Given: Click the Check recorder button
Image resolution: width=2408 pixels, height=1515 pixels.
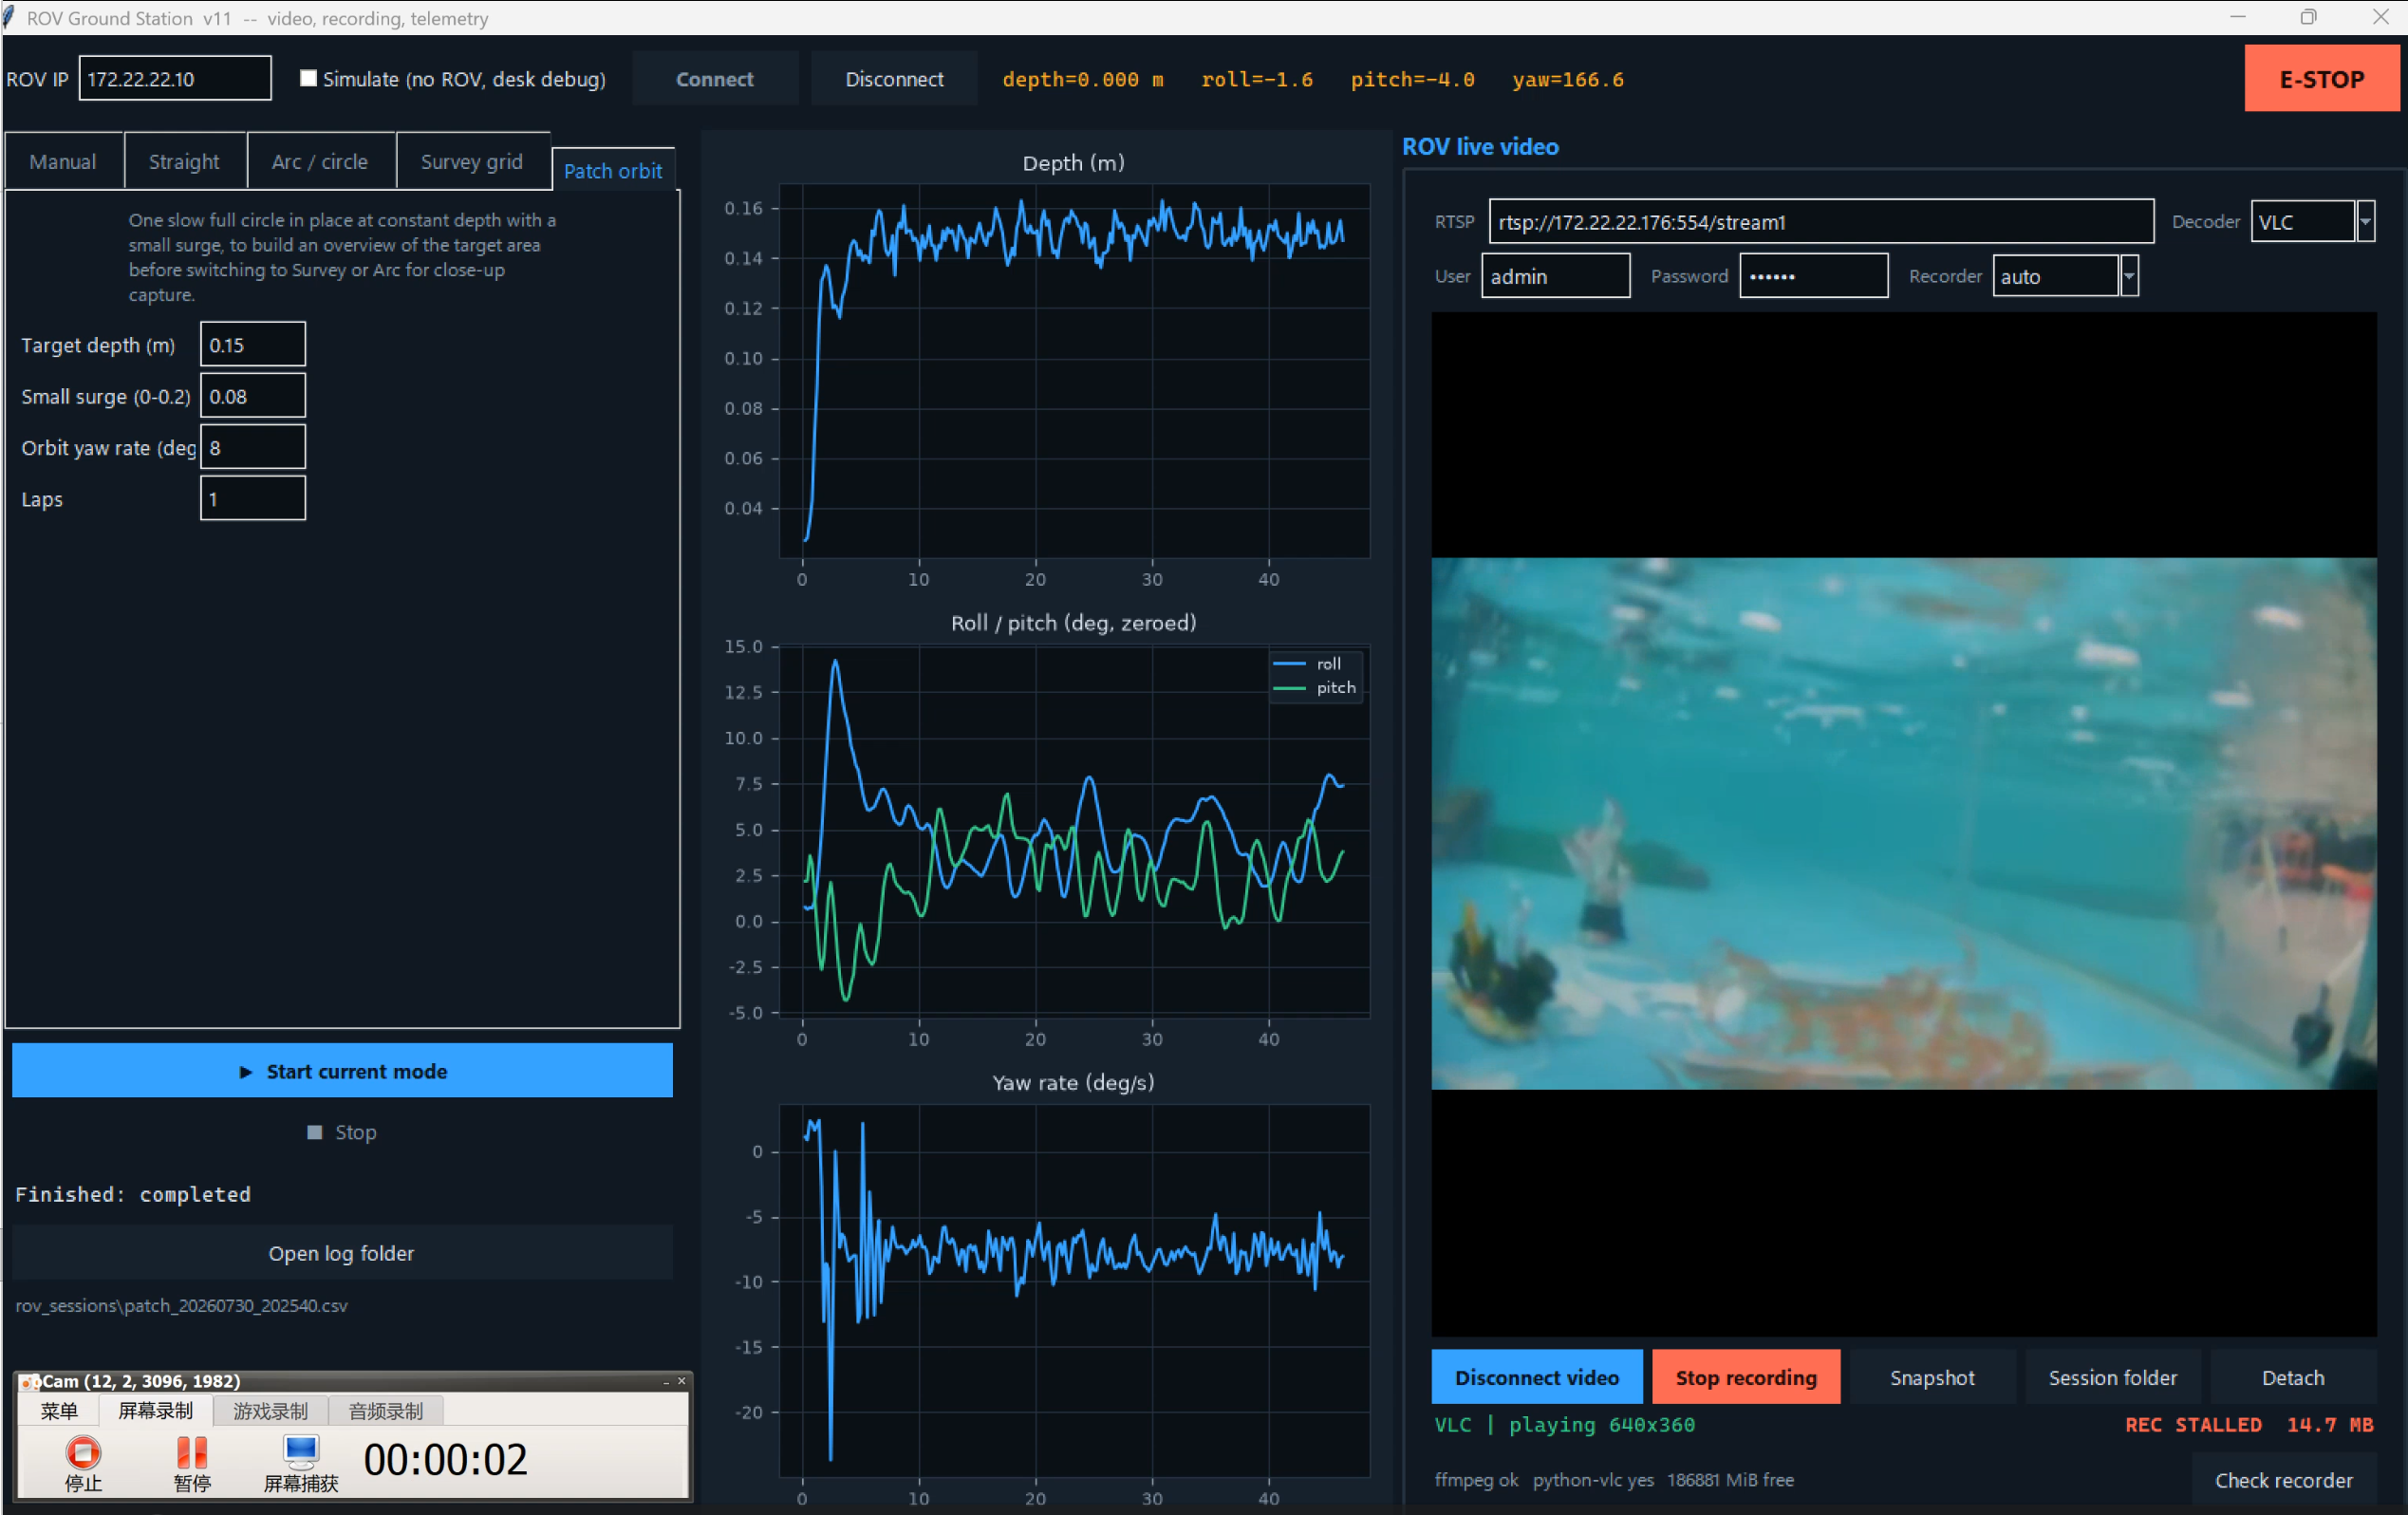Looking at the screenshot, I should click(2284, 1479).
